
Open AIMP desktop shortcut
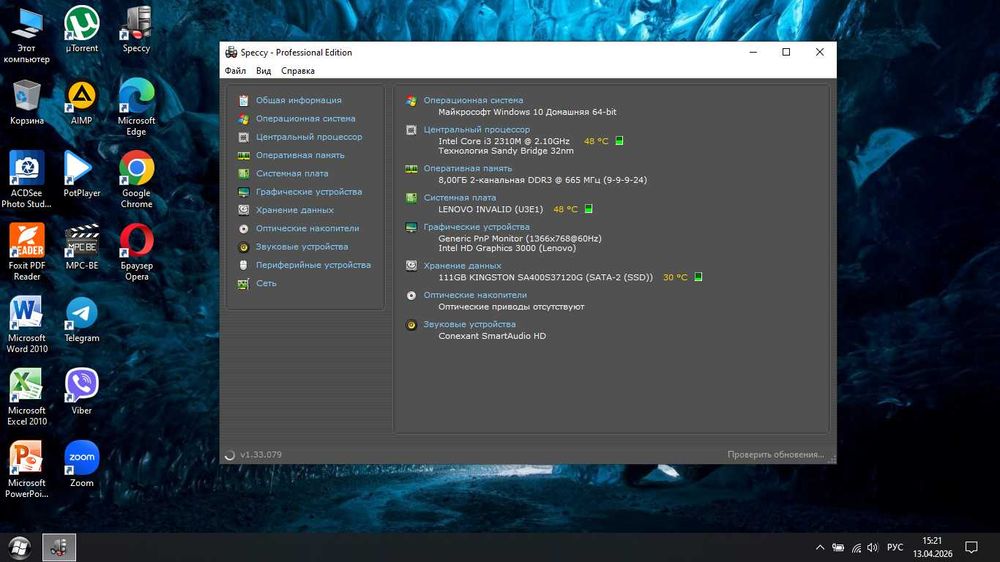[x=82, y=103]
